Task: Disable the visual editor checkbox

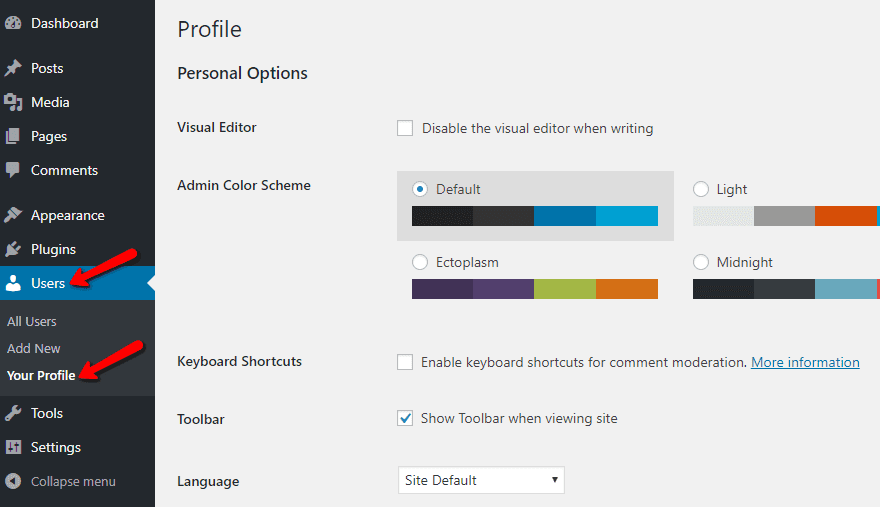Action: (x=405, y=128)
